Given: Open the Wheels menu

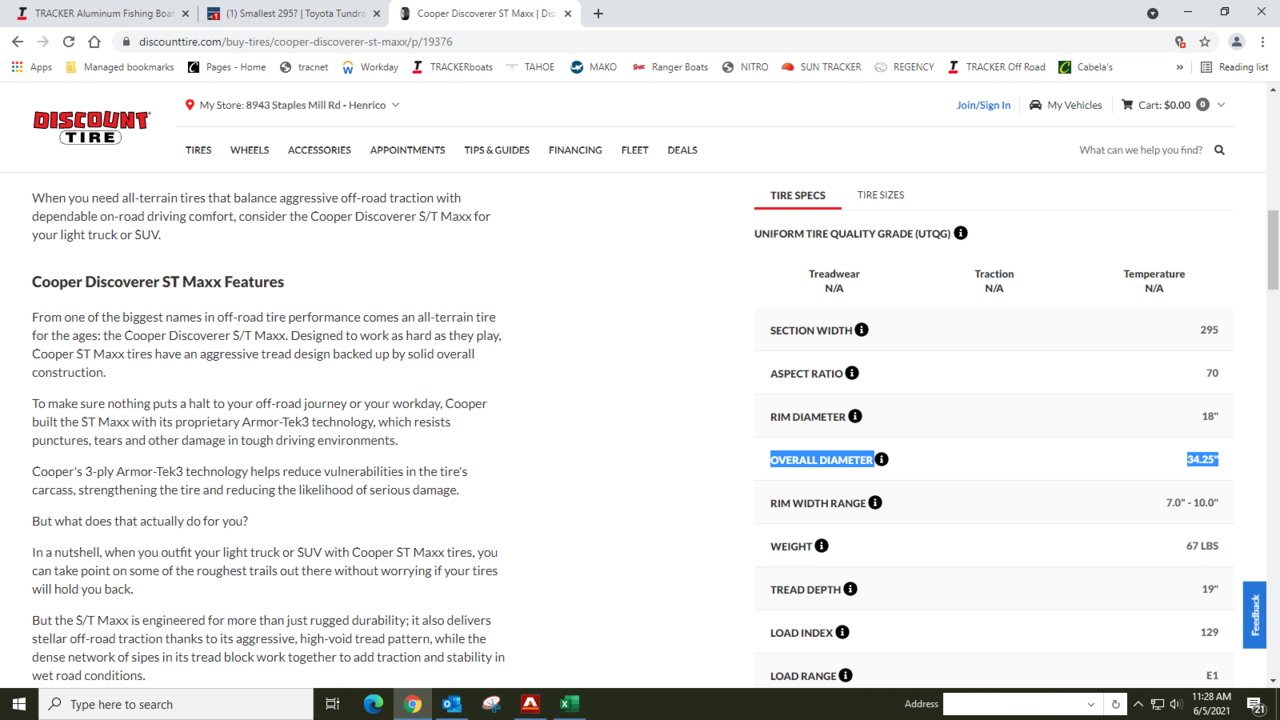Looking at the screenshot, I should (x=250, y=150).
